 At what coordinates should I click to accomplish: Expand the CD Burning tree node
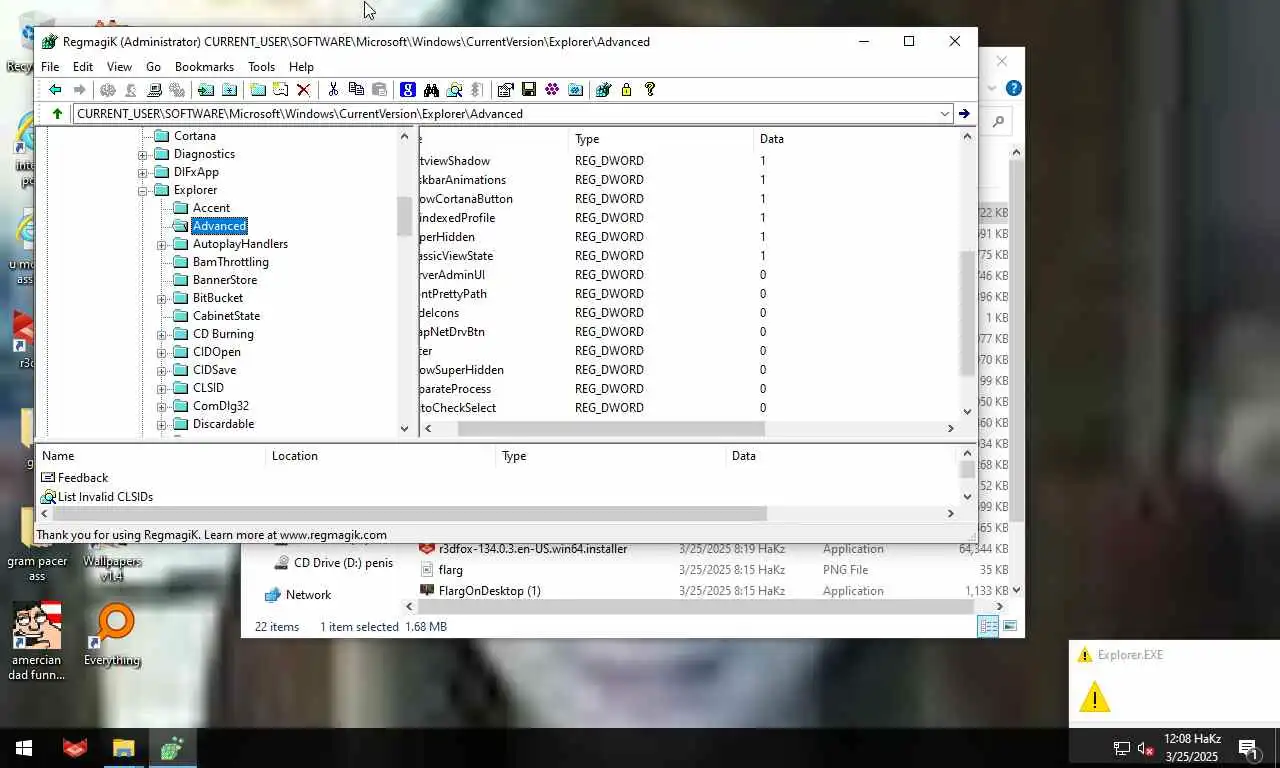(x=162, y=334)
